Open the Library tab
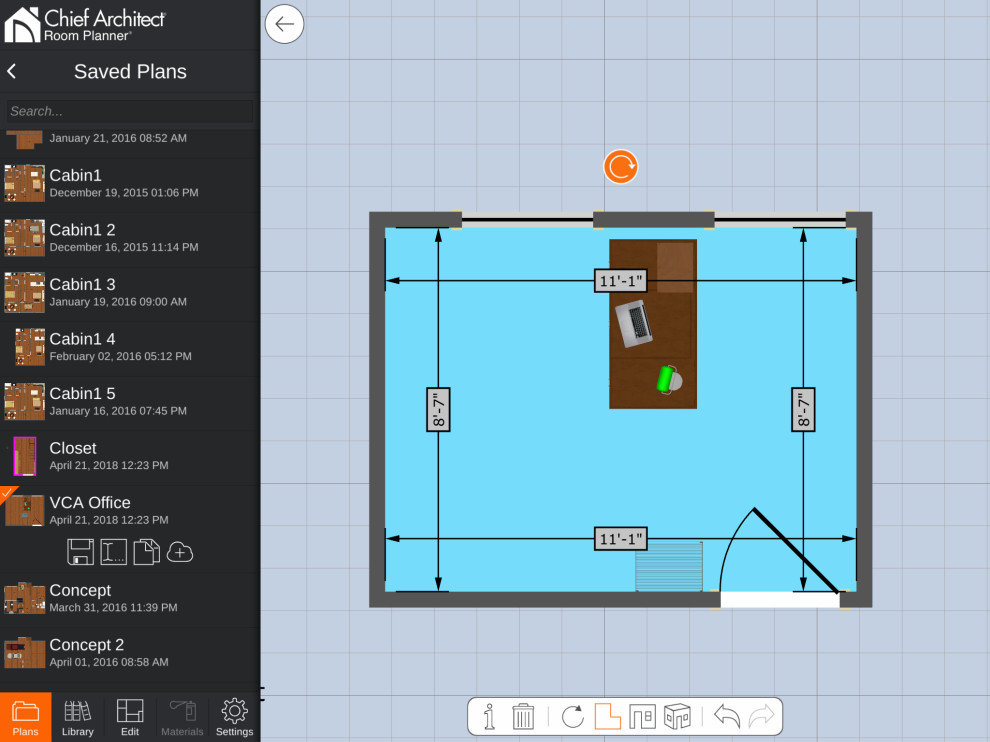Screen dimensions: 990x742 pyautogui.click(x=78, y=717)
